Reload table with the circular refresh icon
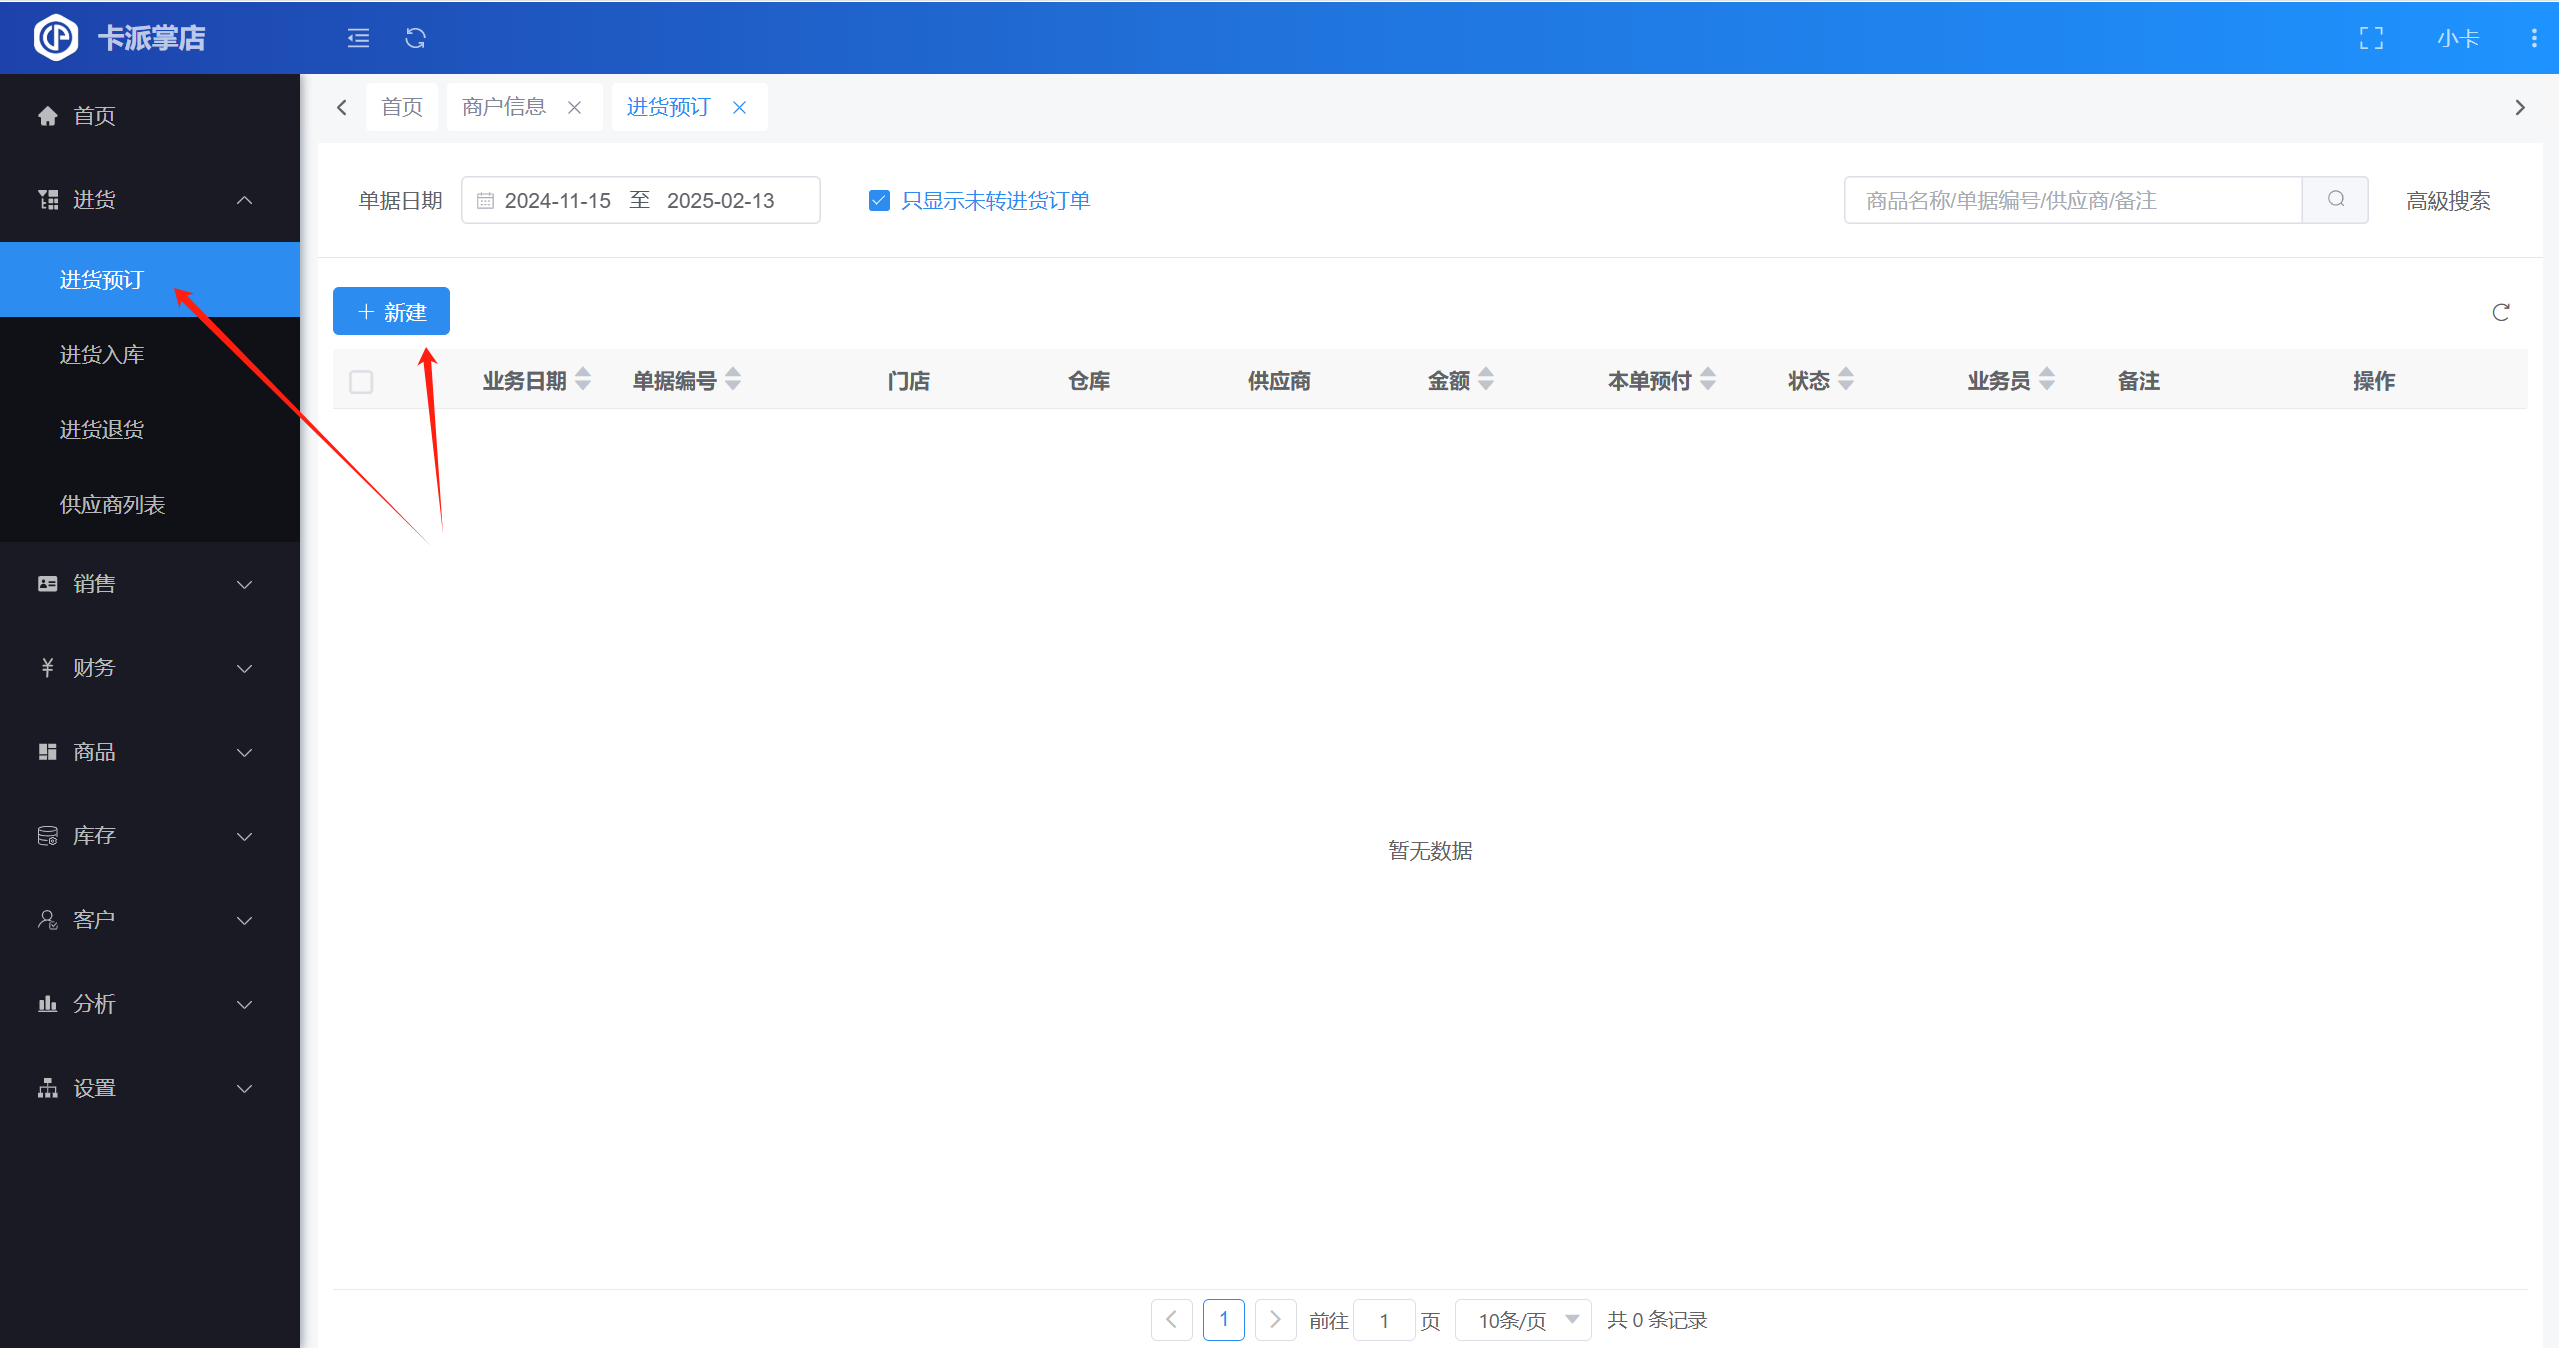 2500,313
